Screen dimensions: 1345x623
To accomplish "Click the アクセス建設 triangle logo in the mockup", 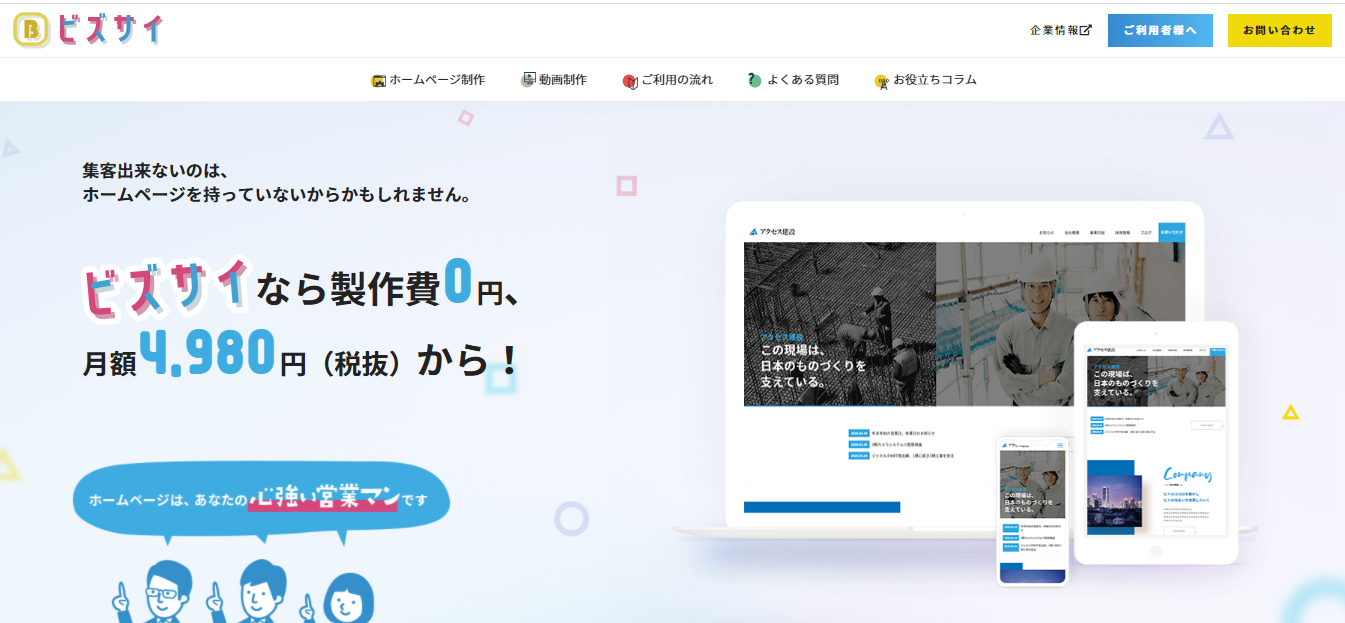I will (x=753, y=231).
